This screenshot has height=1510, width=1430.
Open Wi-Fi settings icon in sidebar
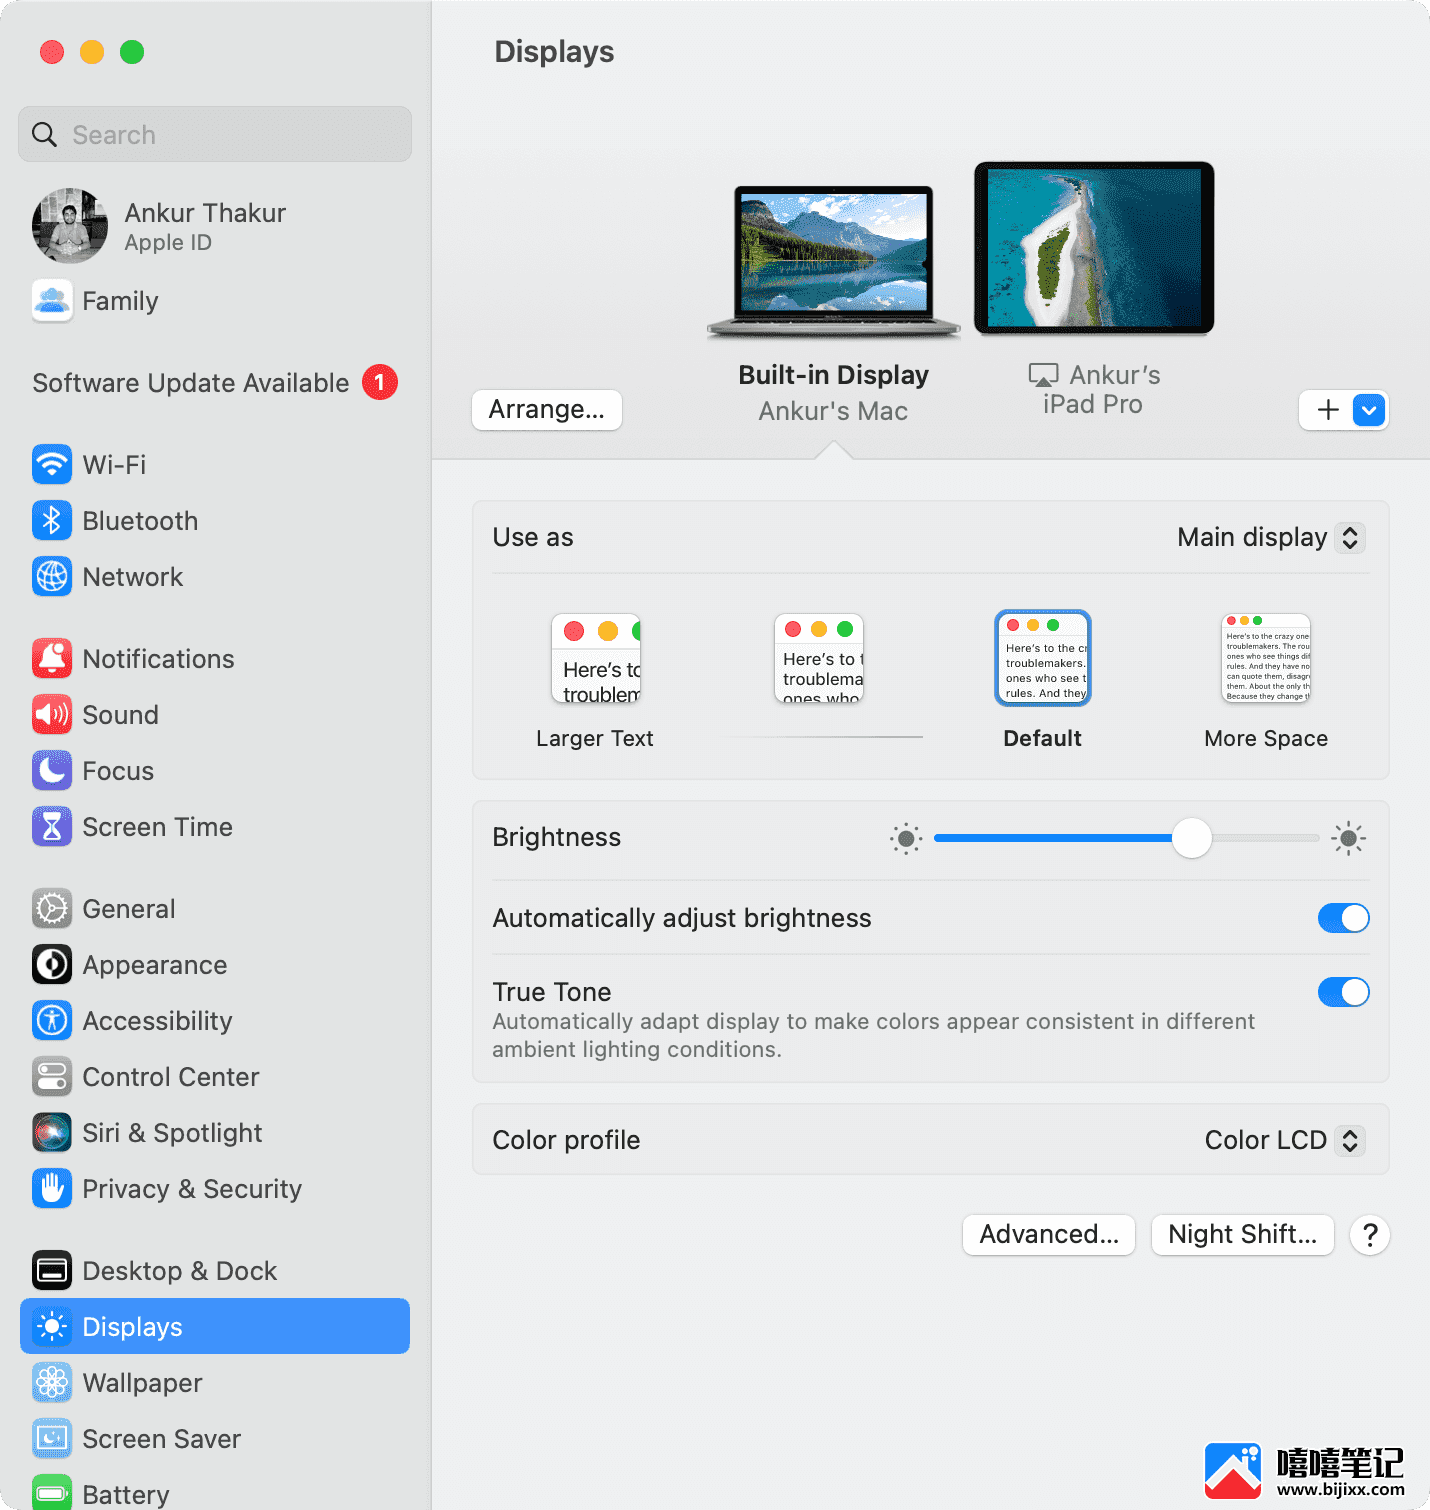(x=52, y=464)
